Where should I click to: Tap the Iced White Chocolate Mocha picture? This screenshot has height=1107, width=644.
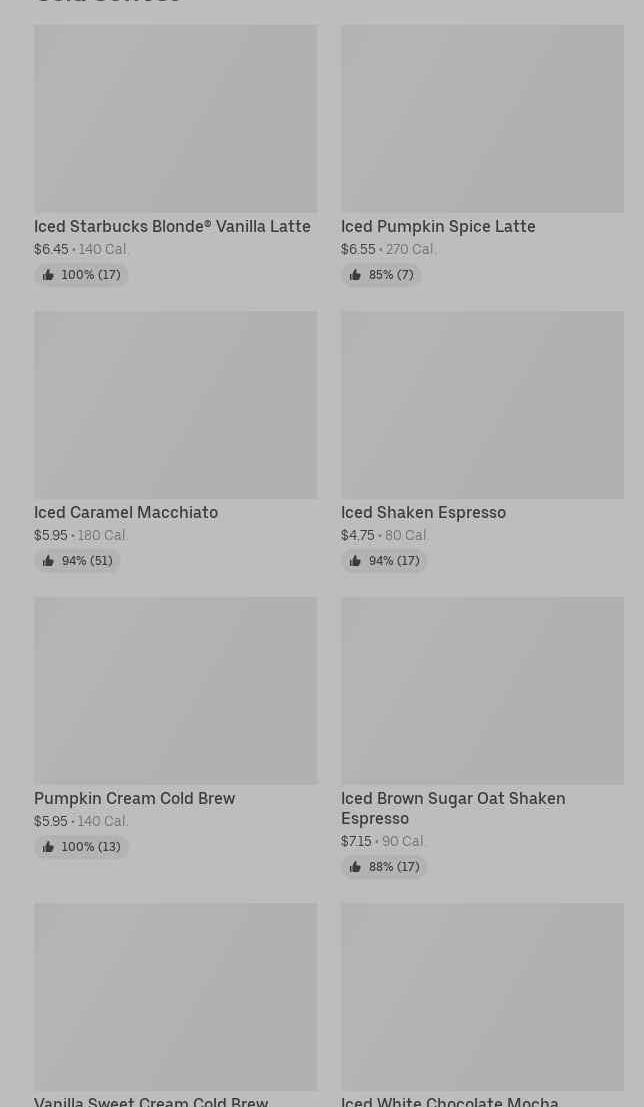[482, 996]
